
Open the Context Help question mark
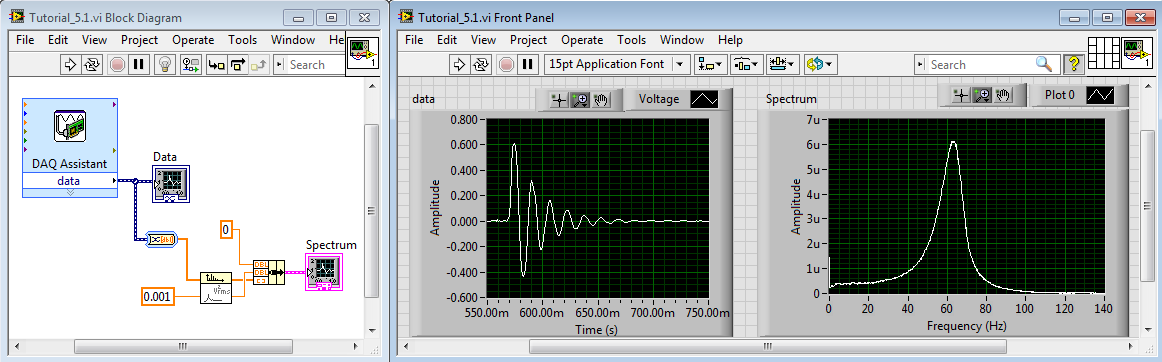(1072, 64)
